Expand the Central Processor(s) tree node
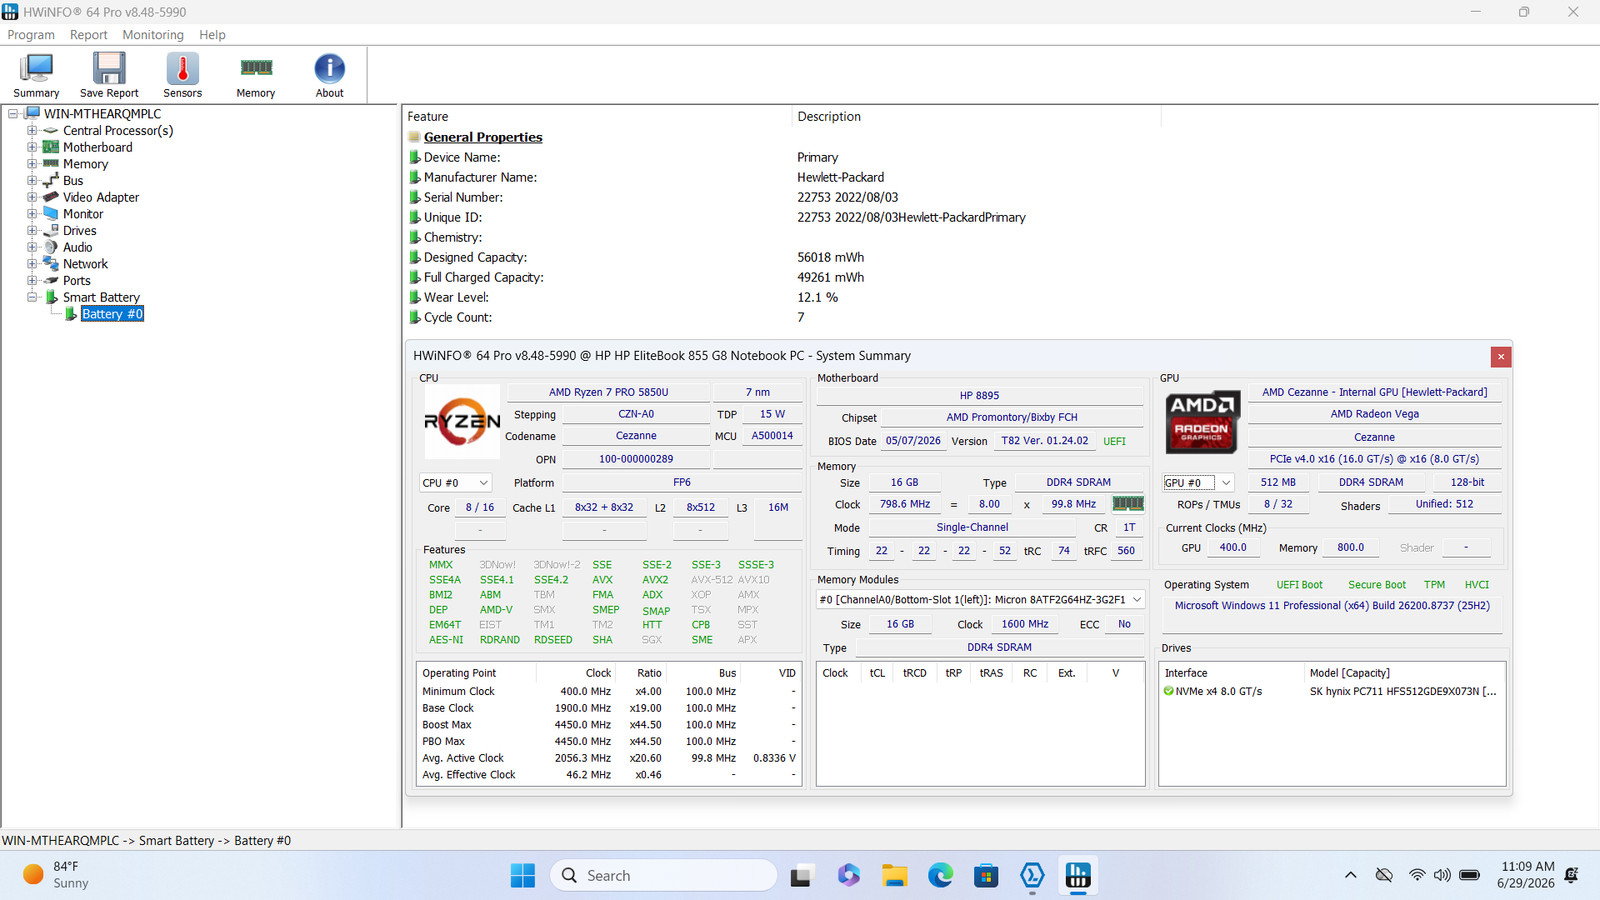The image size is (1600, 900). tap(32, 131)
